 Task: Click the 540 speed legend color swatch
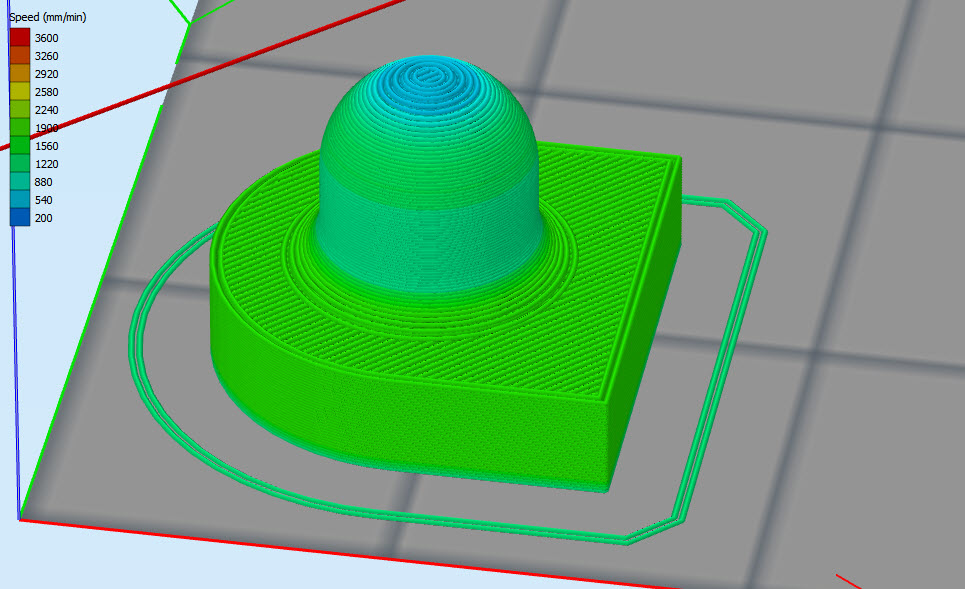[x=20, y=199]
